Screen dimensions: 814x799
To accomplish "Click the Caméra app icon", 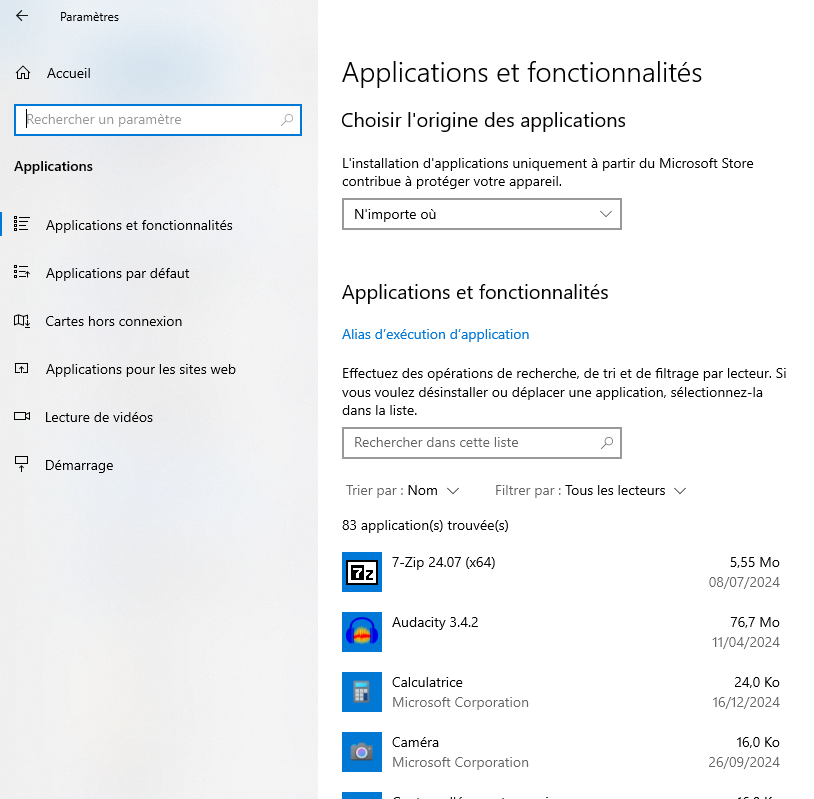I will pos(362,752).
